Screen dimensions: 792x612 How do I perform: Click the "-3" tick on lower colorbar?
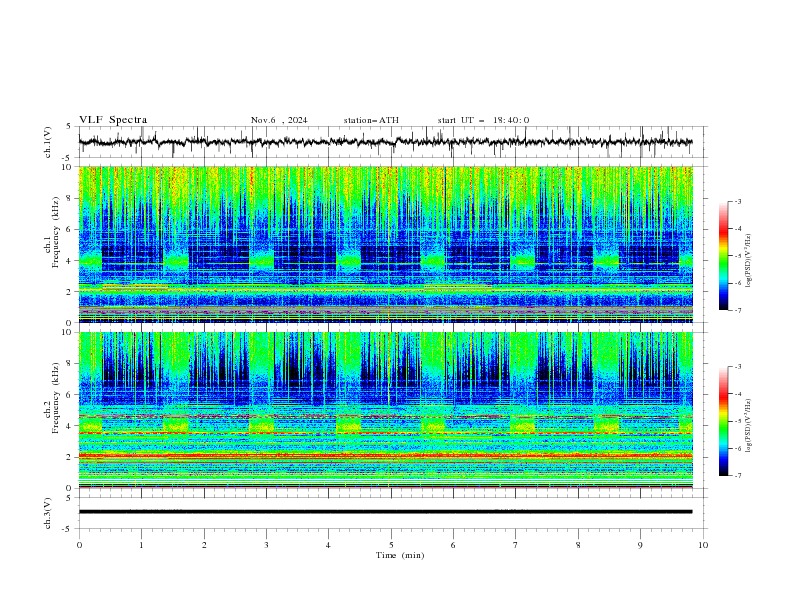738,367
